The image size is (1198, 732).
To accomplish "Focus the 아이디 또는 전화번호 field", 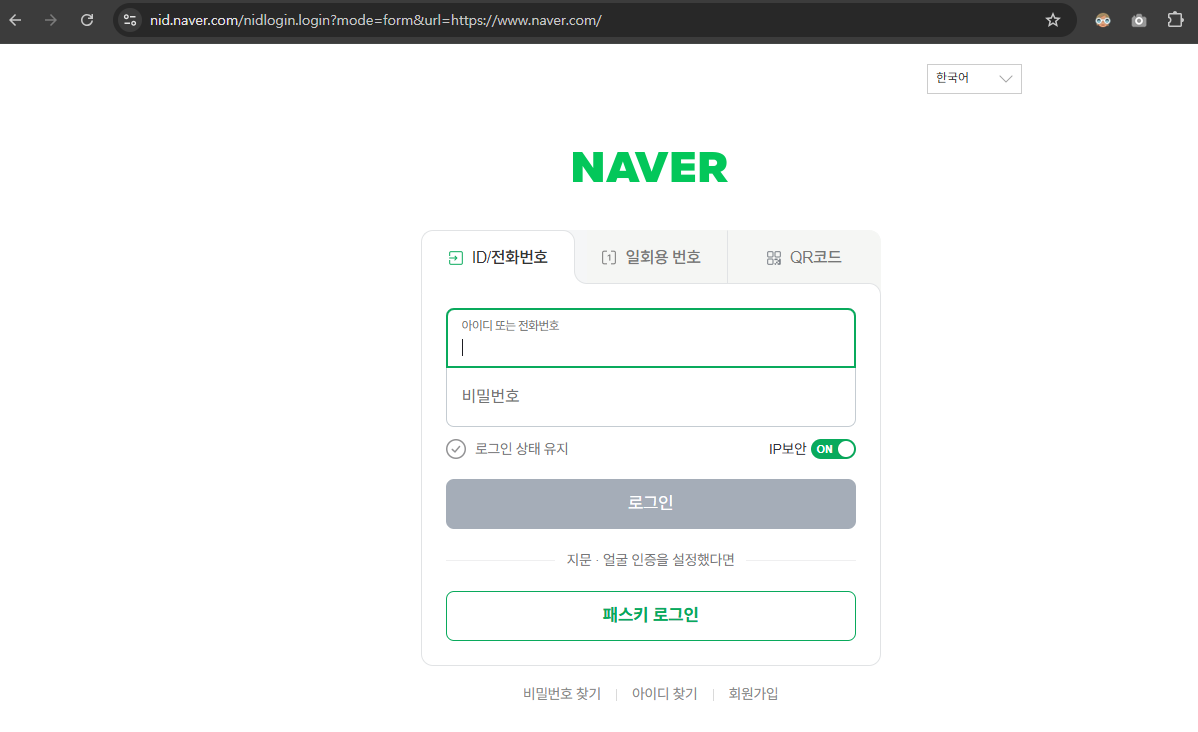I will (651, 338).
